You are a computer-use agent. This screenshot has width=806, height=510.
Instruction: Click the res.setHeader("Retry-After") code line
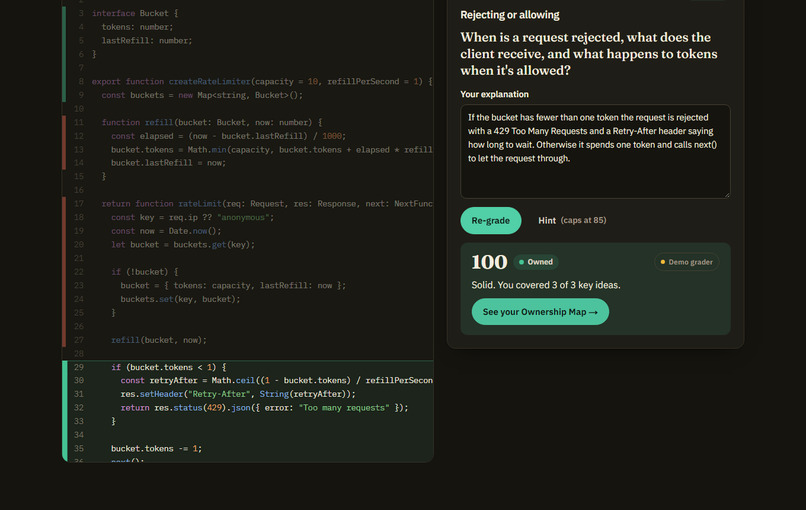(238, 394)
